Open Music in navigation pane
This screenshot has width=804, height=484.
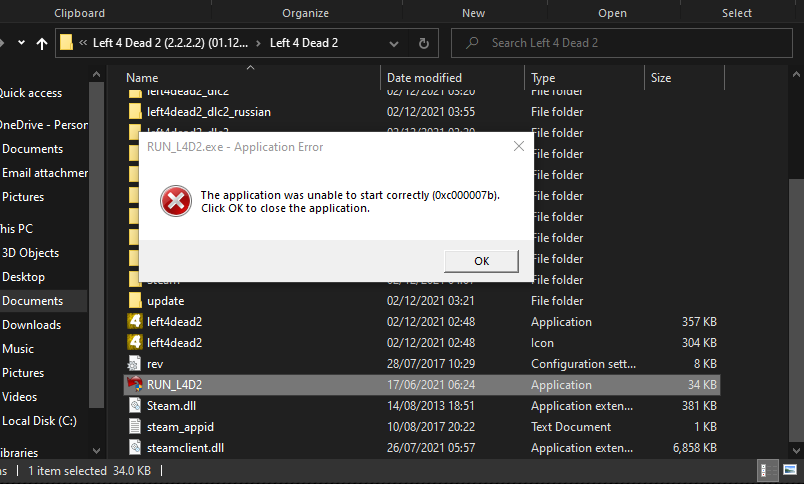point(18,349)
